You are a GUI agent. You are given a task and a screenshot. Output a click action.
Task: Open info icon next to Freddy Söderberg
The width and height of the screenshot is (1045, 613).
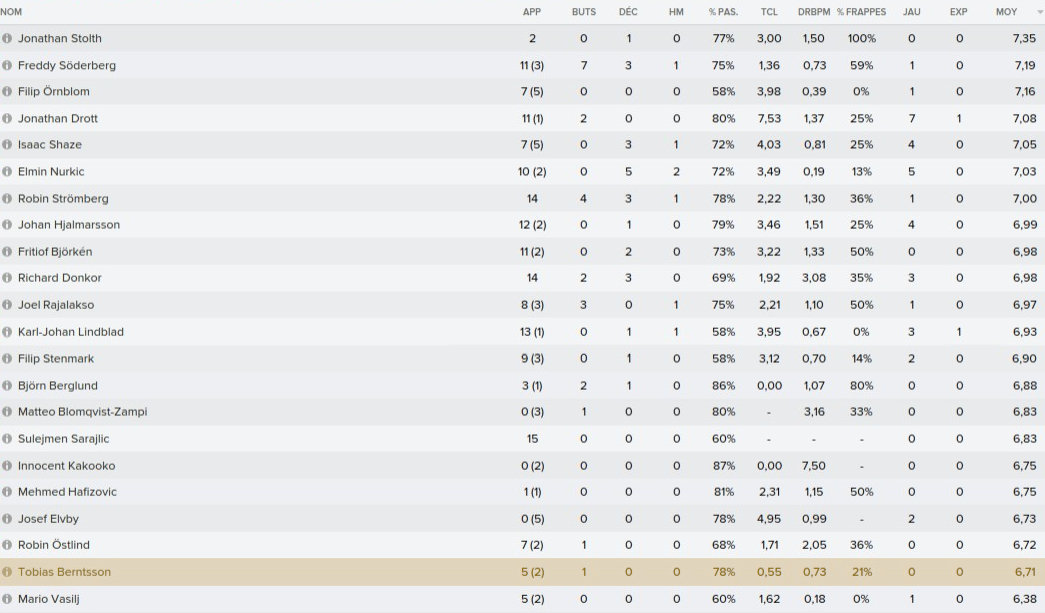tap(7, 65)
